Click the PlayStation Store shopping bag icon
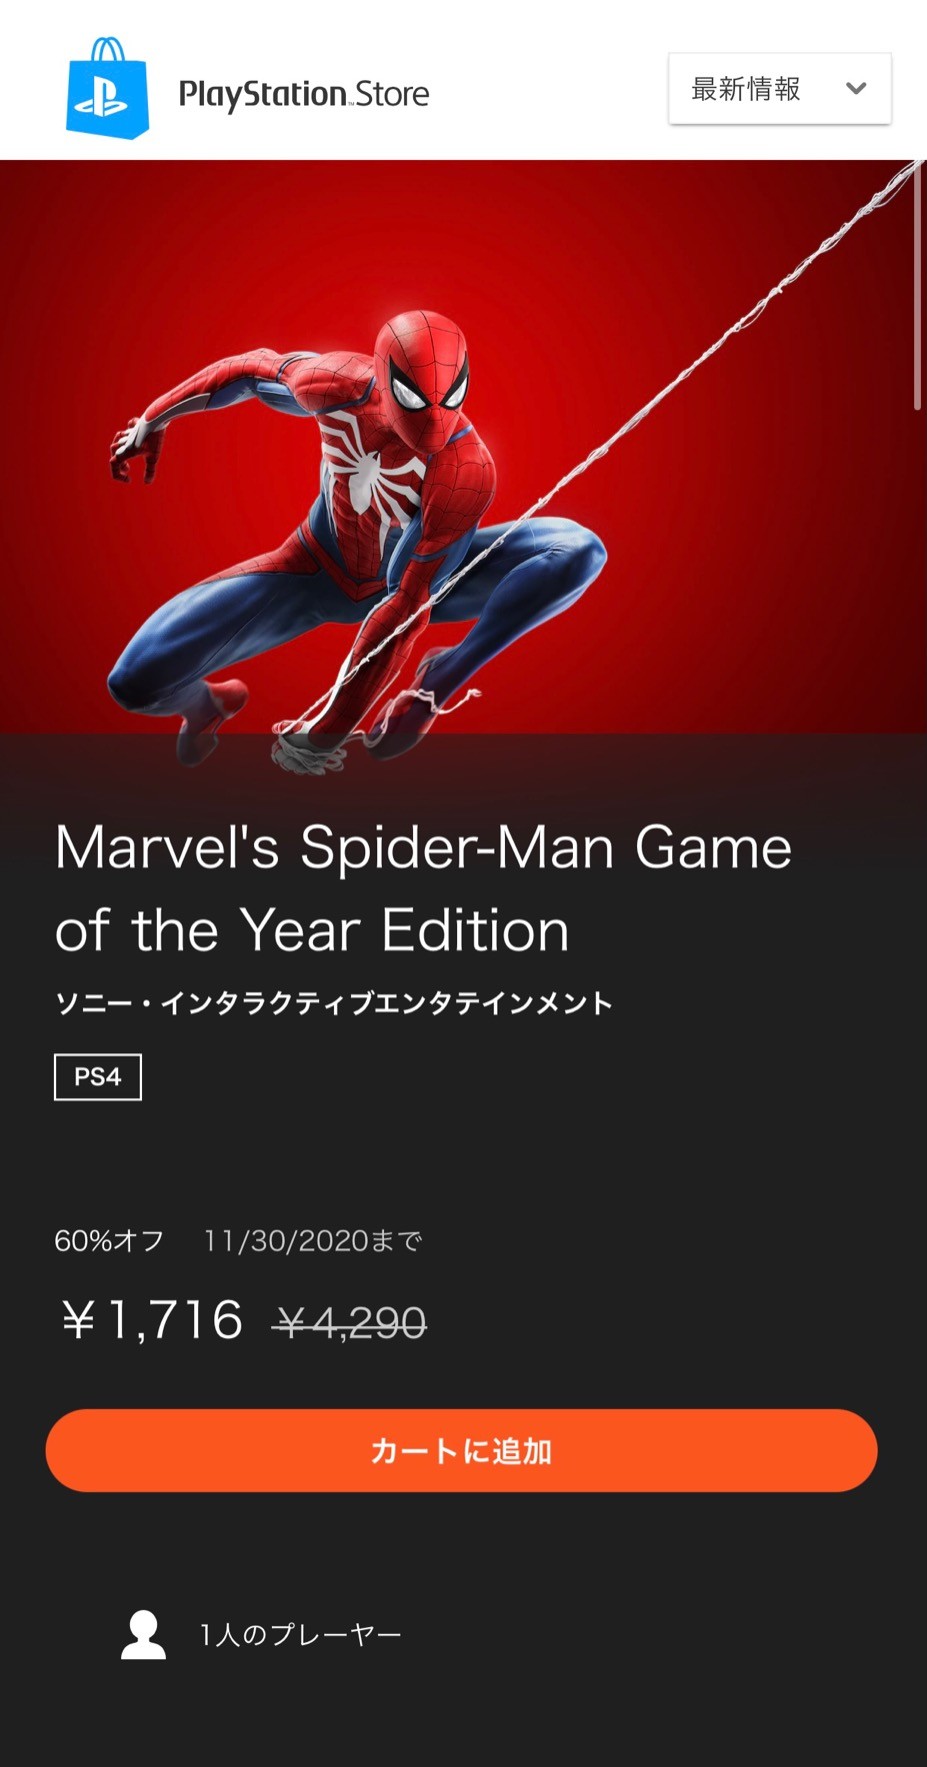Screen dimensions: 927x1767 coord(107,88)
